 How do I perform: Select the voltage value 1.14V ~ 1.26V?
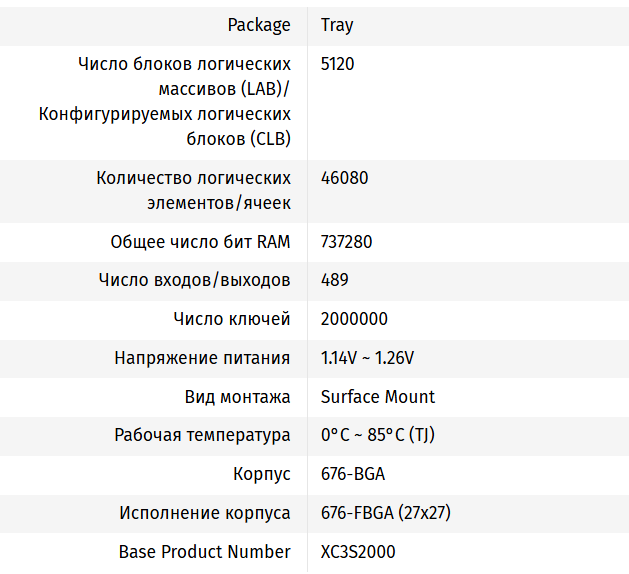[x=367, y=358]
